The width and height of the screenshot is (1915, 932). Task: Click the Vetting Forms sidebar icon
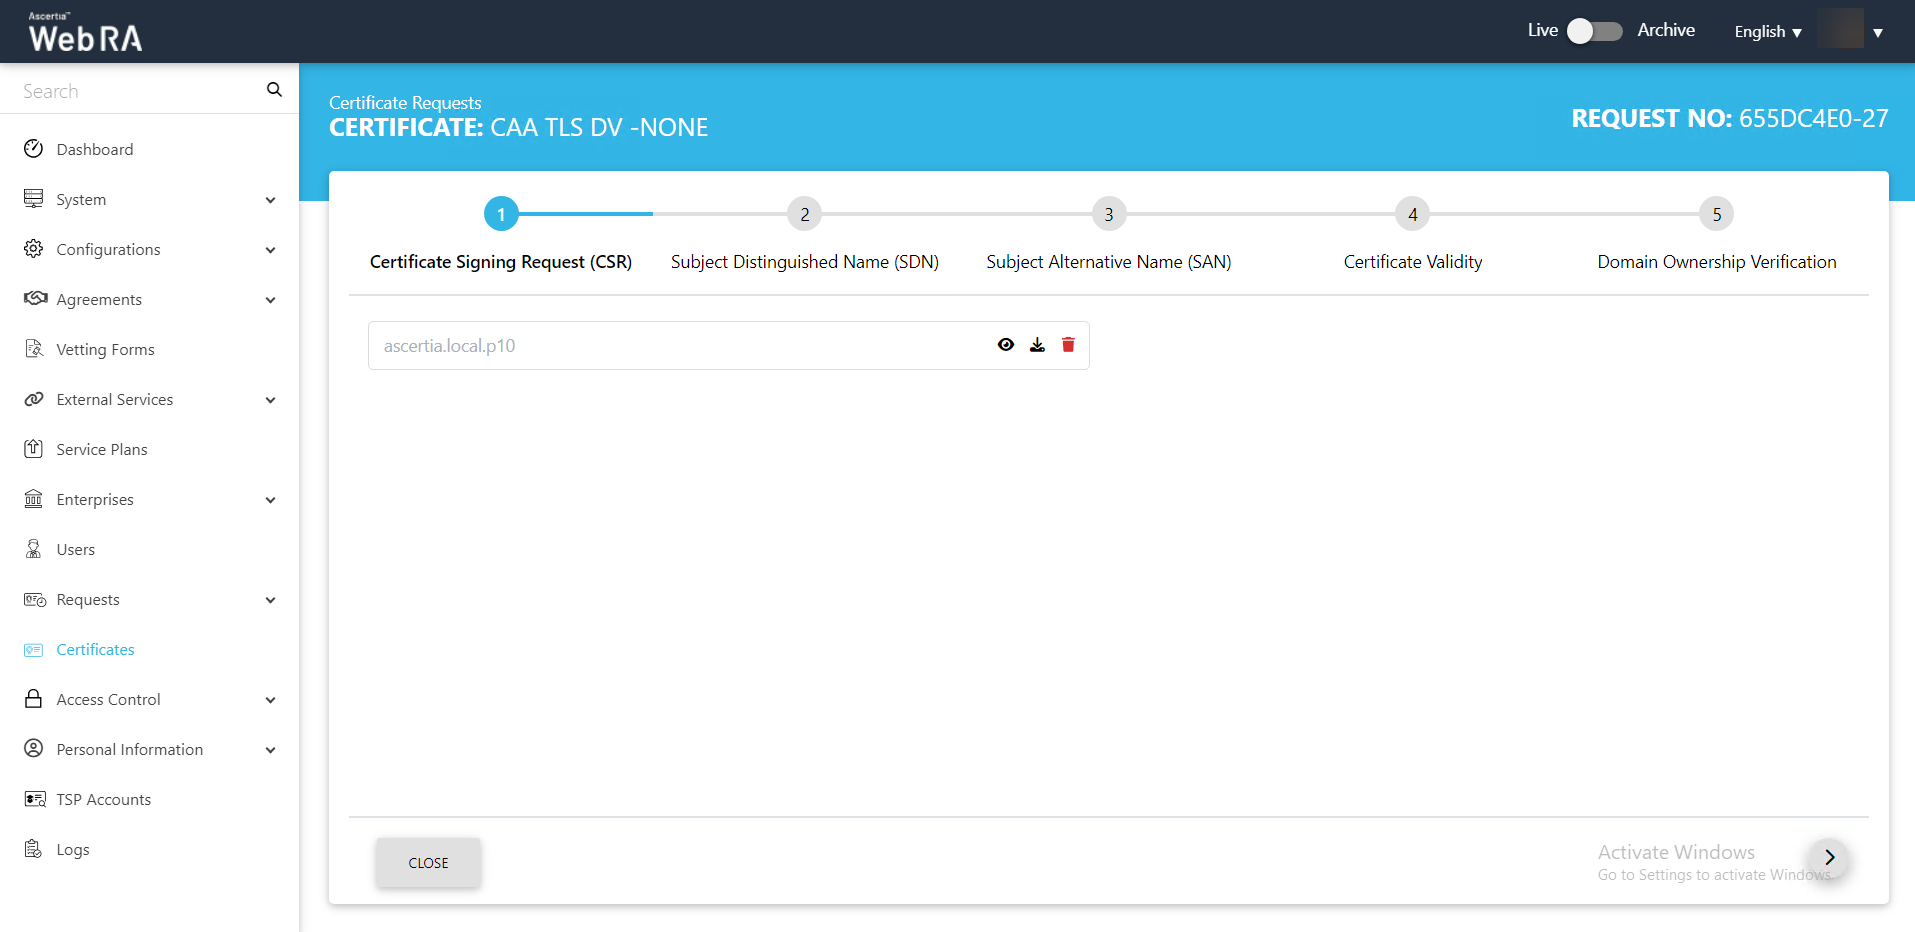34,349
